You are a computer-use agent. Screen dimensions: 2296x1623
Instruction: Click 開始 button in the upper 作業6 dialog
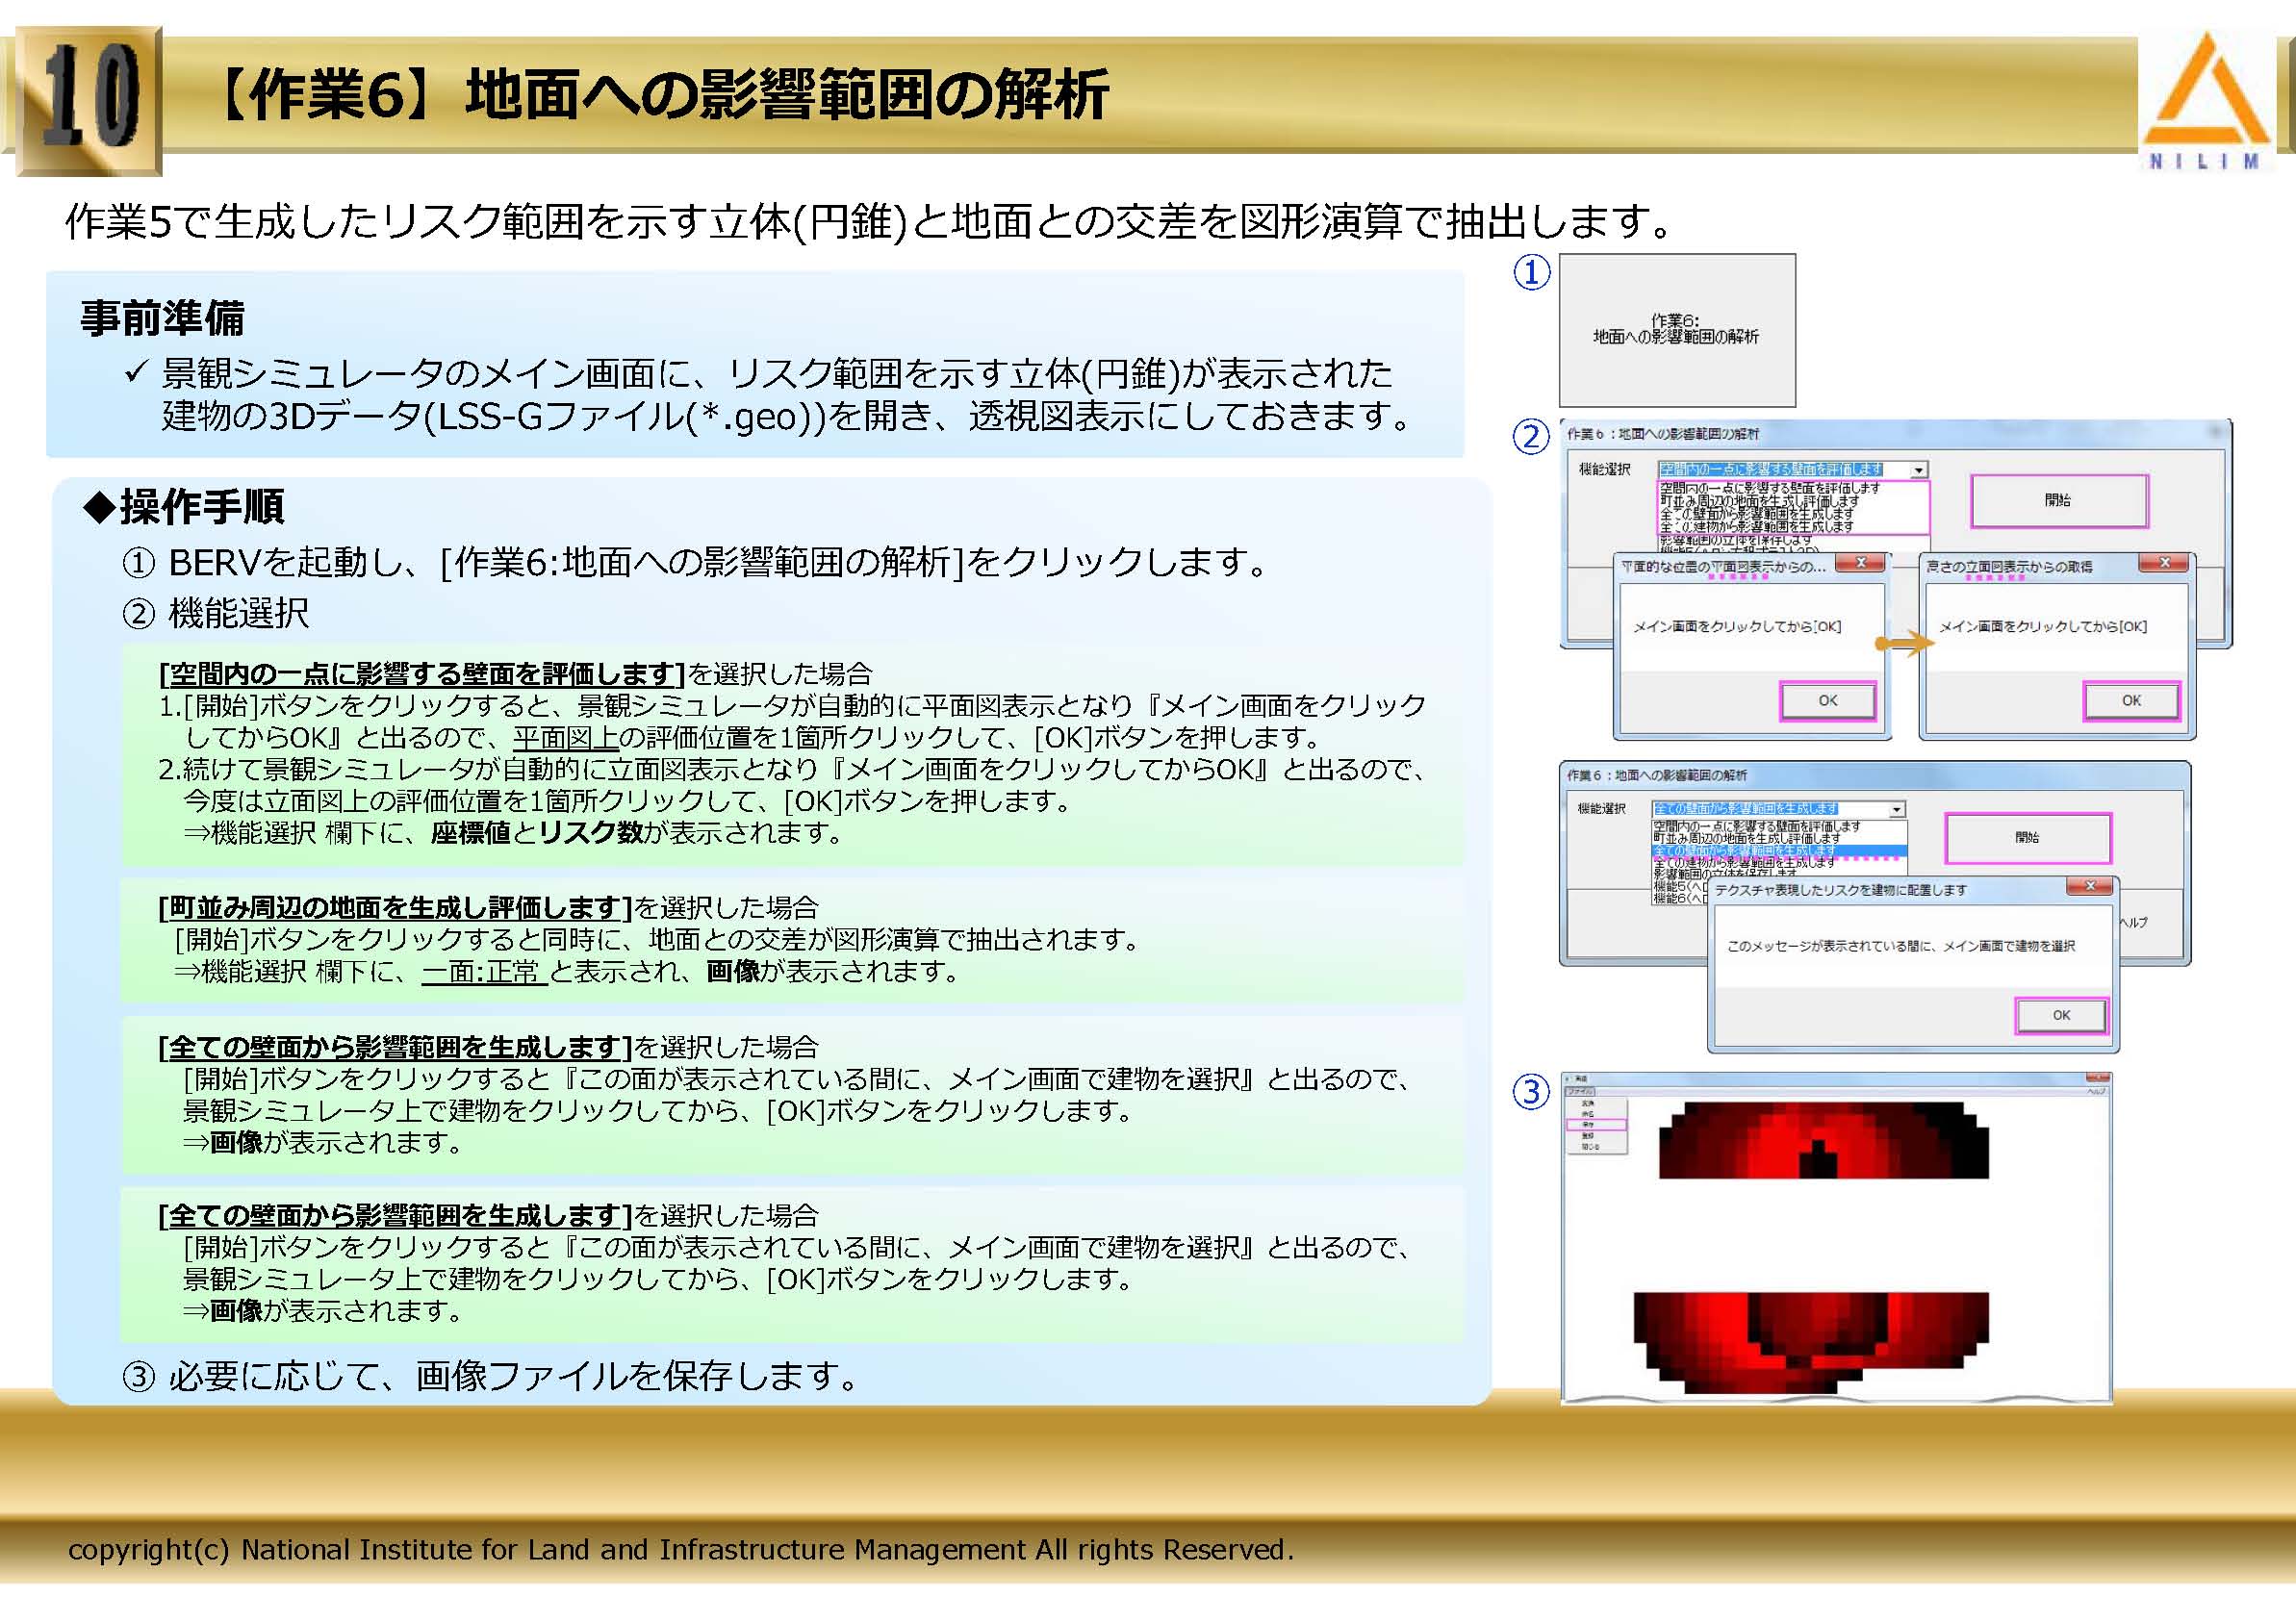[2059, 500]
